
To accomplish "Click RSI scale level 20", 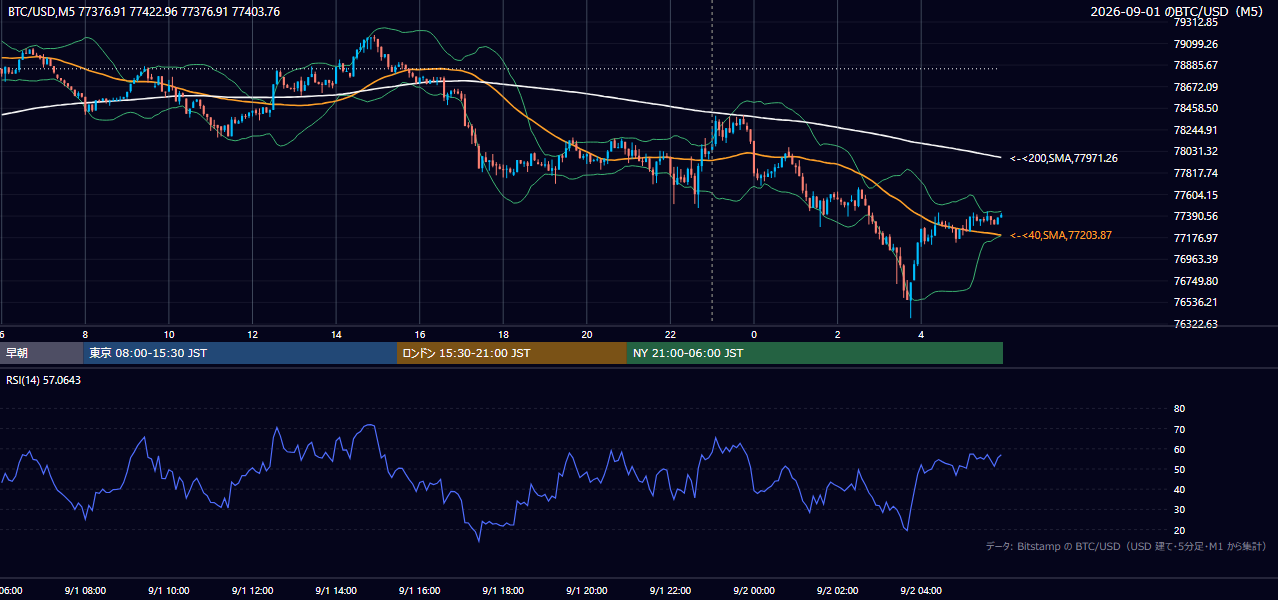I will 1179,530.
